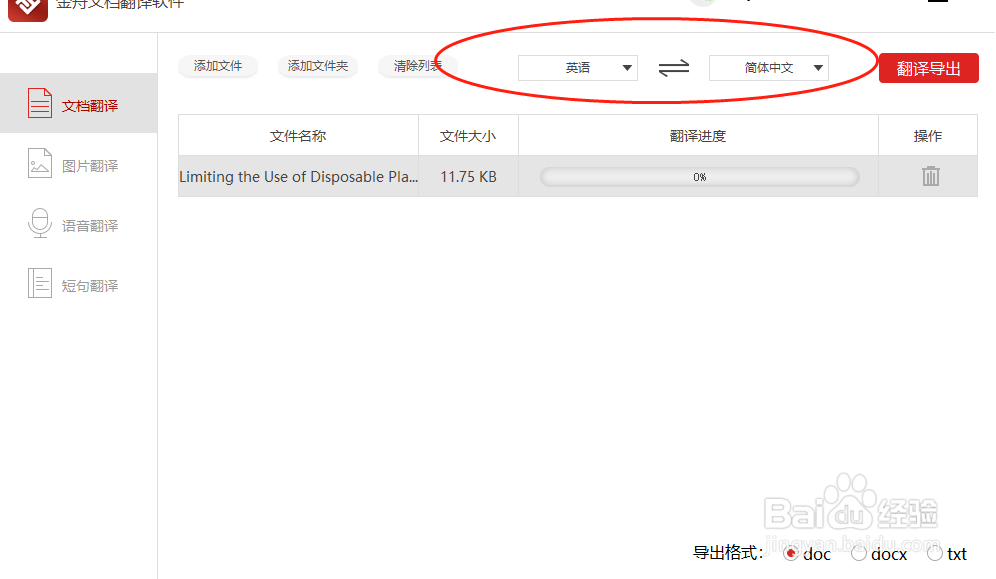The height and width of the screenshot is (579, 996).
Task: Select 短句翻译 in the sidebar
Action: click(x=75, y=284)
